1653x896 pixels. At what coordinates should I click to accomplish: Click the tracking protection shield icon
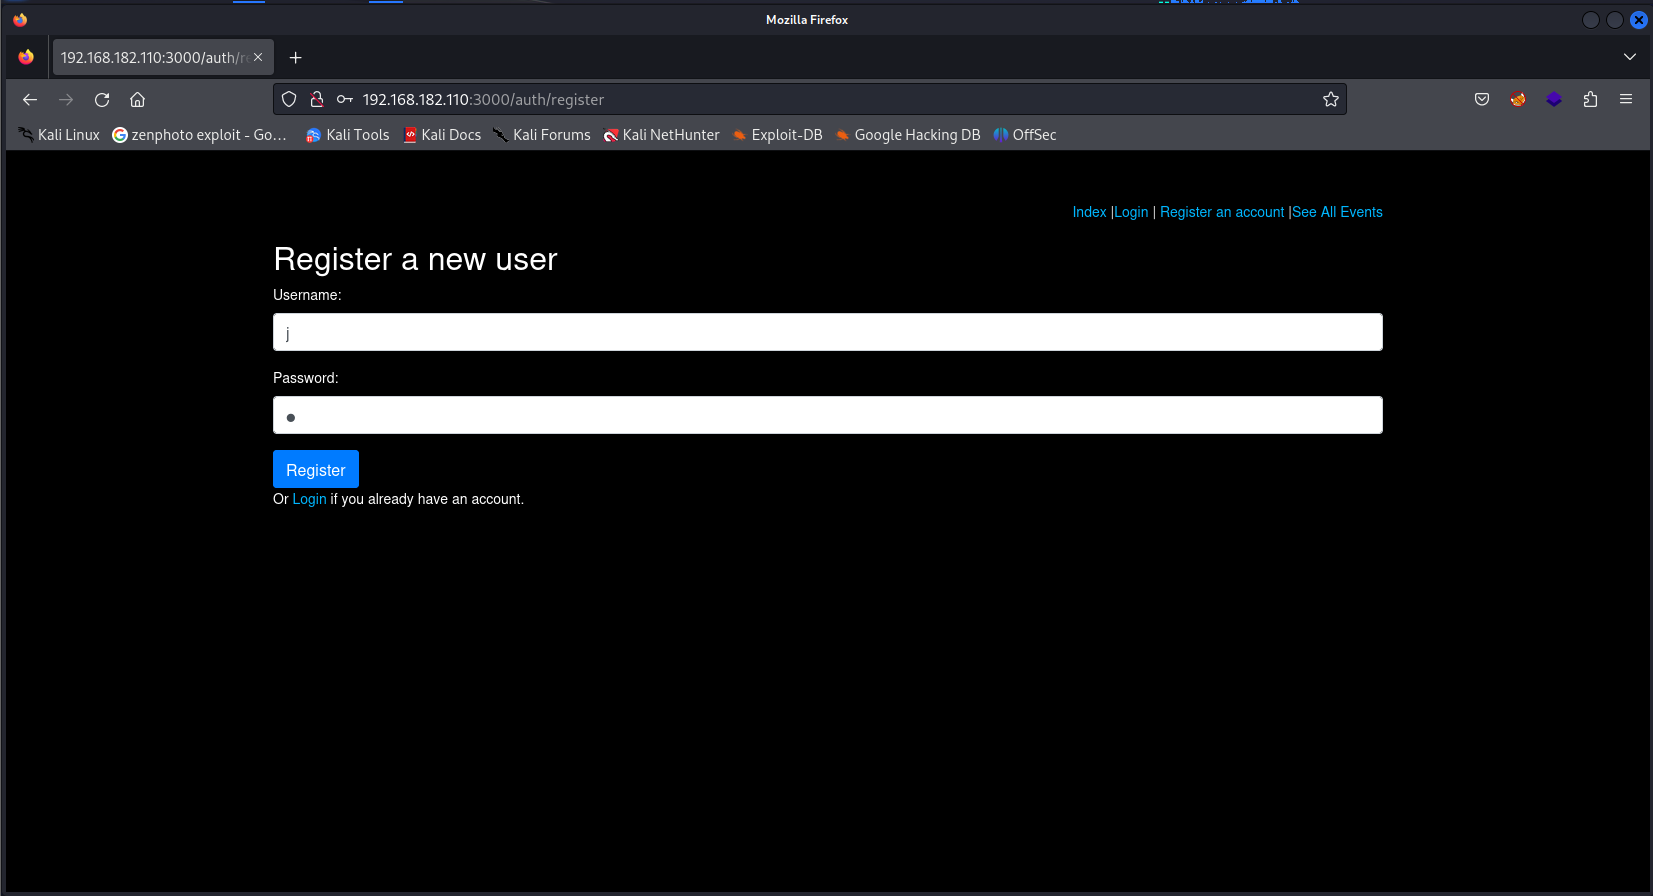(x=289, y=99)
